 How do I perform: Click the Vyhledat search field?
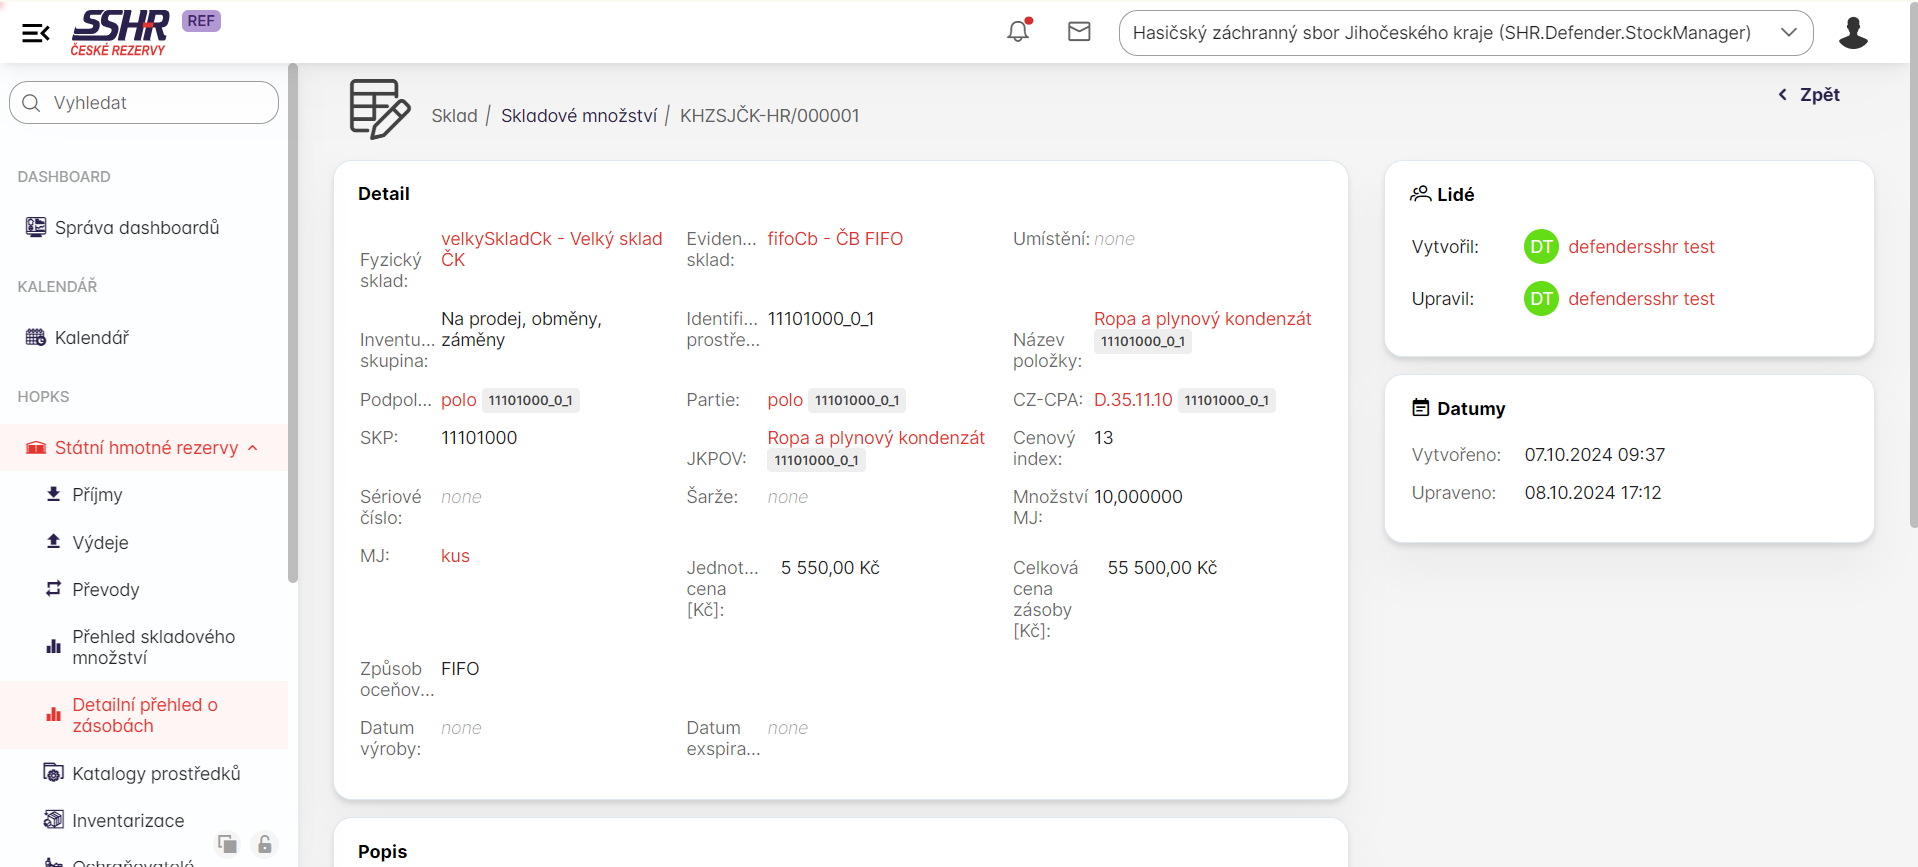pos(144,103)
